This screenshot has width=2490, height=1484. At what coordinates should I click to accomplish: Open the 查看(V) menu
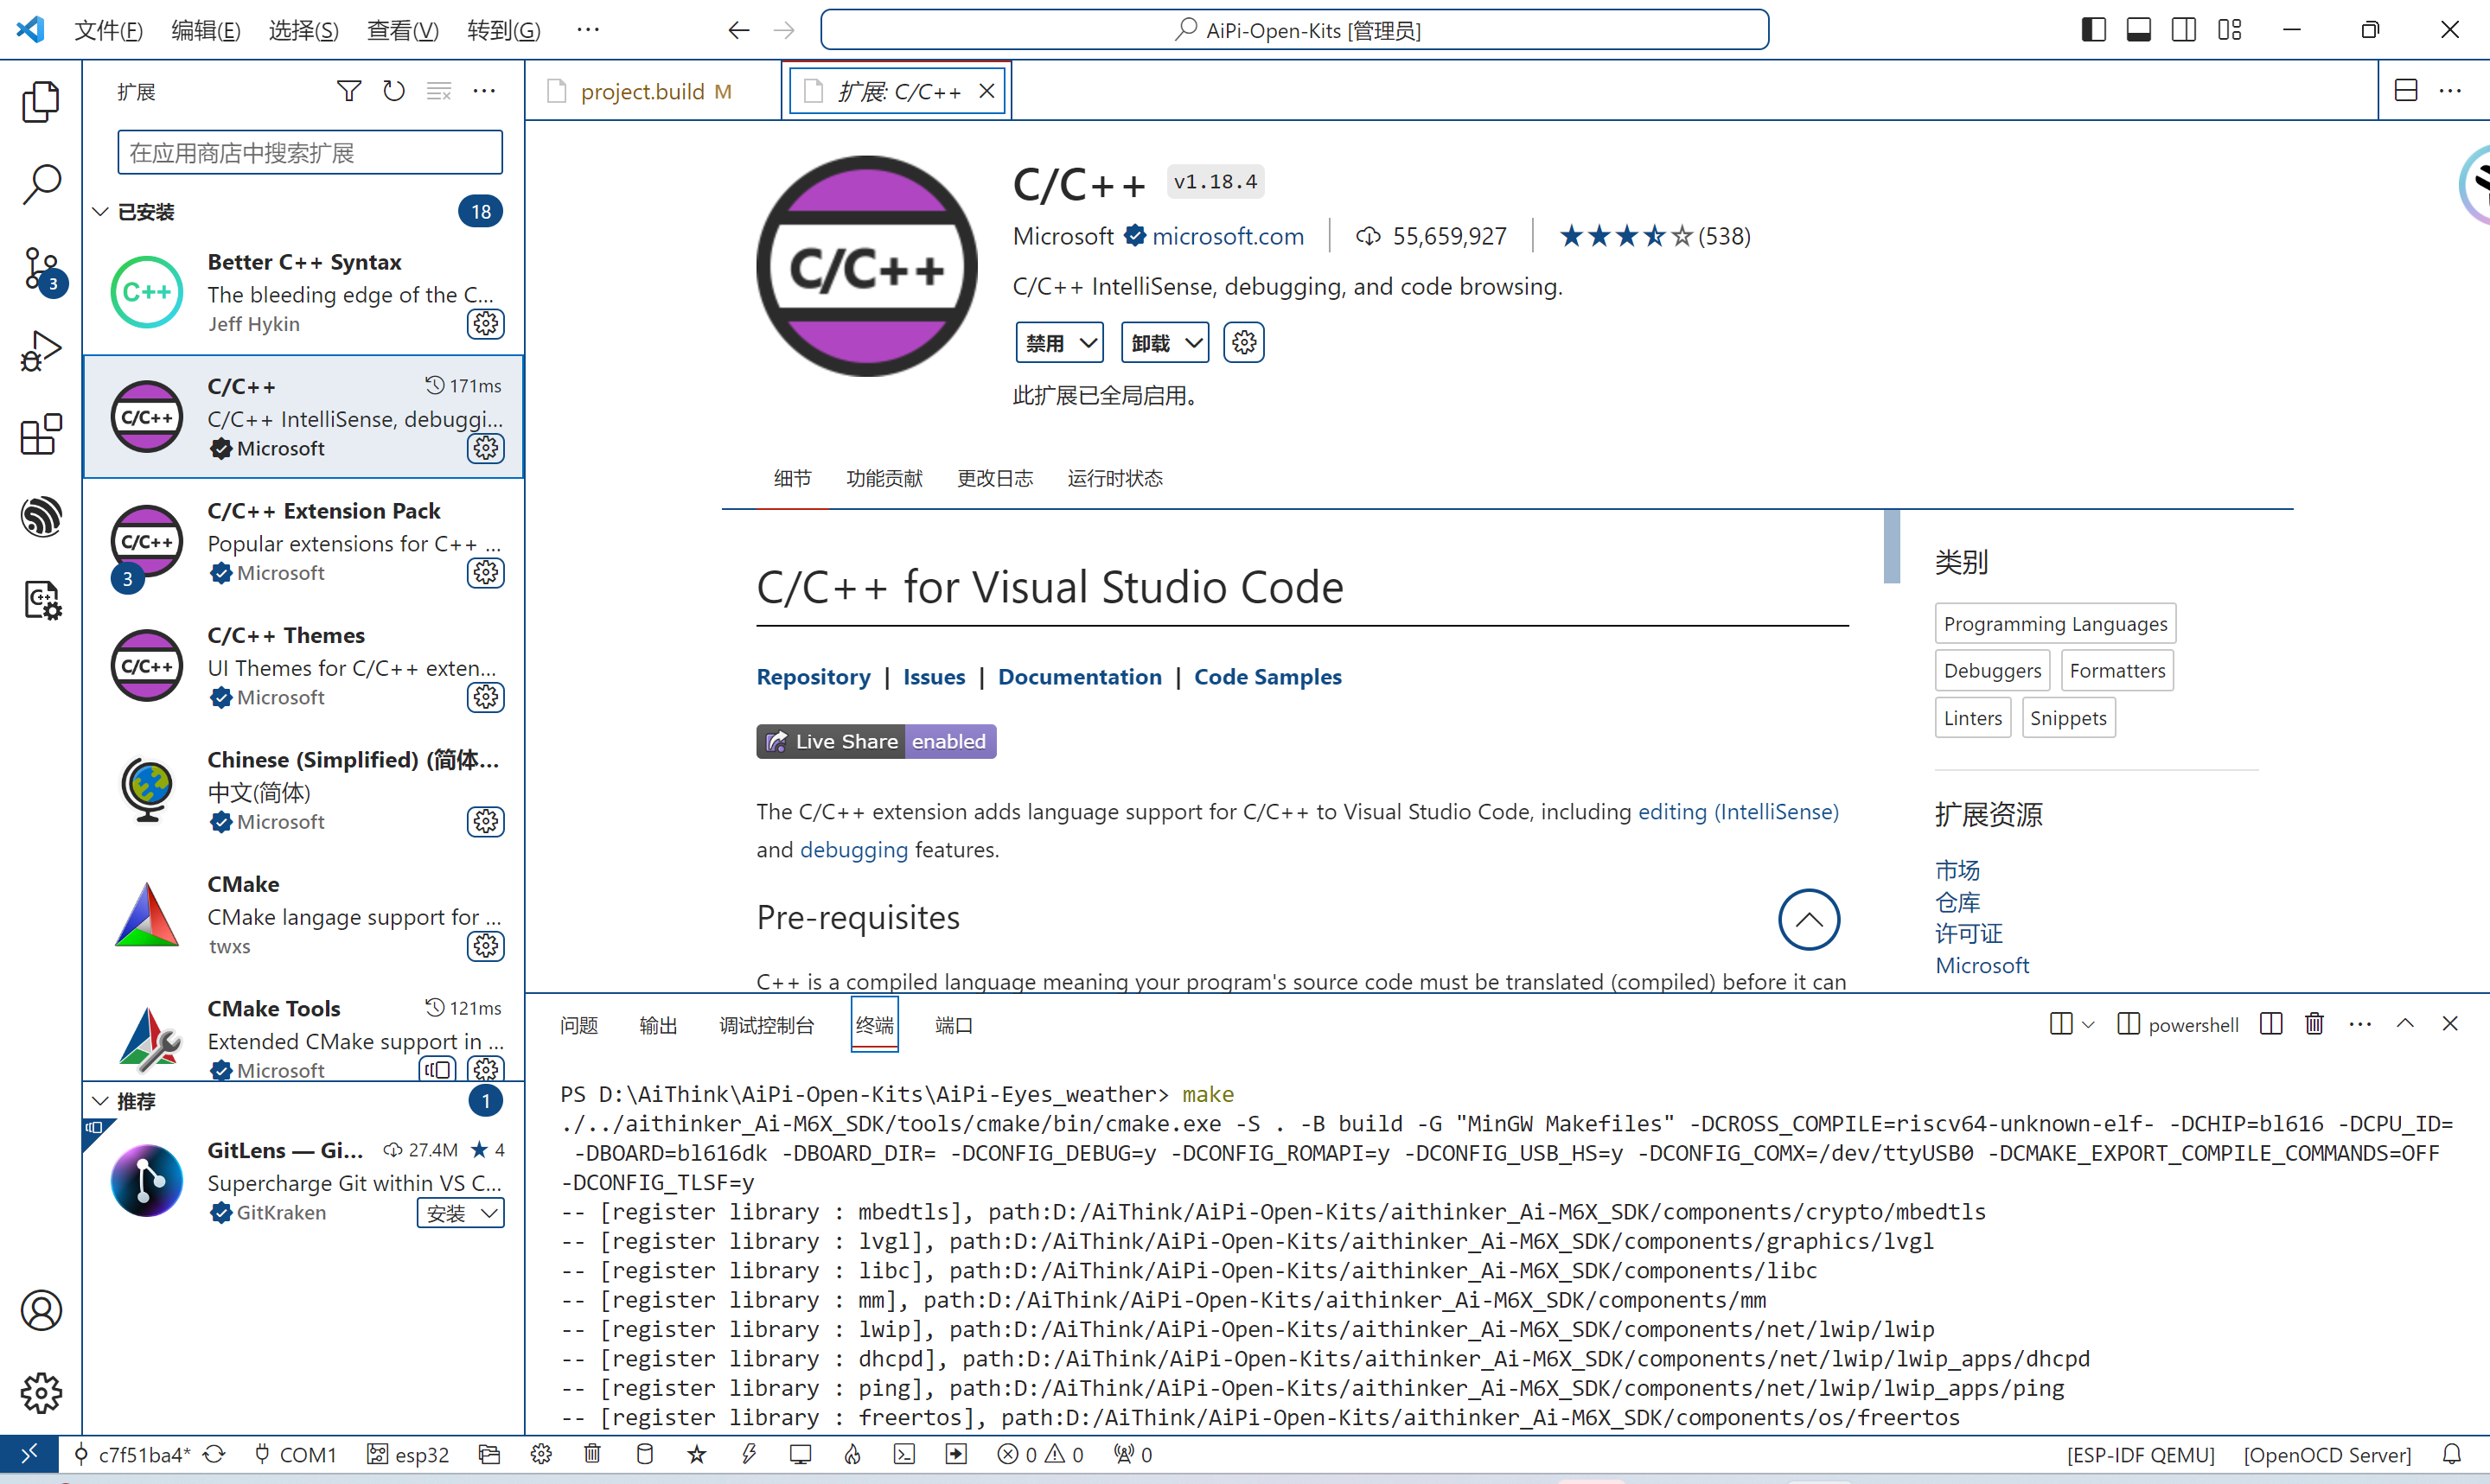point(402,30)
